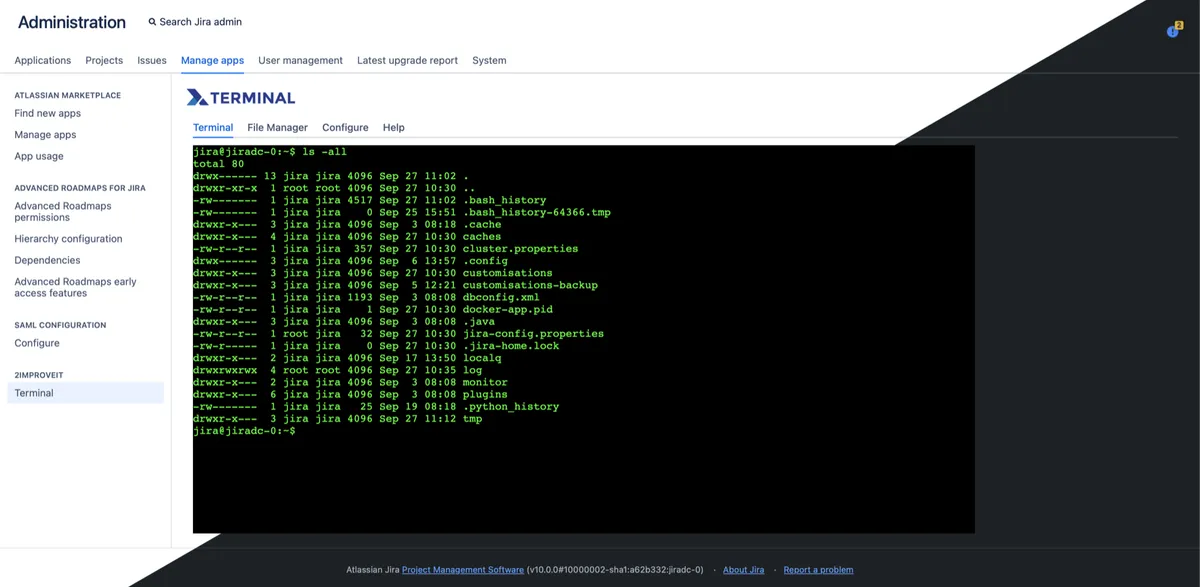Click the .jira-home.lock entry
The width and height of the screenshot is (1200, 587).
coord(511,346)
